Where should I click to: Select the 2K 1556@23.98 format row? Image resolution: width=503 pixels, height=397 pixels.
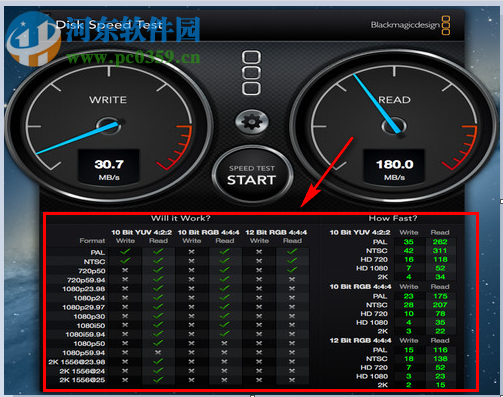[177, 362]
